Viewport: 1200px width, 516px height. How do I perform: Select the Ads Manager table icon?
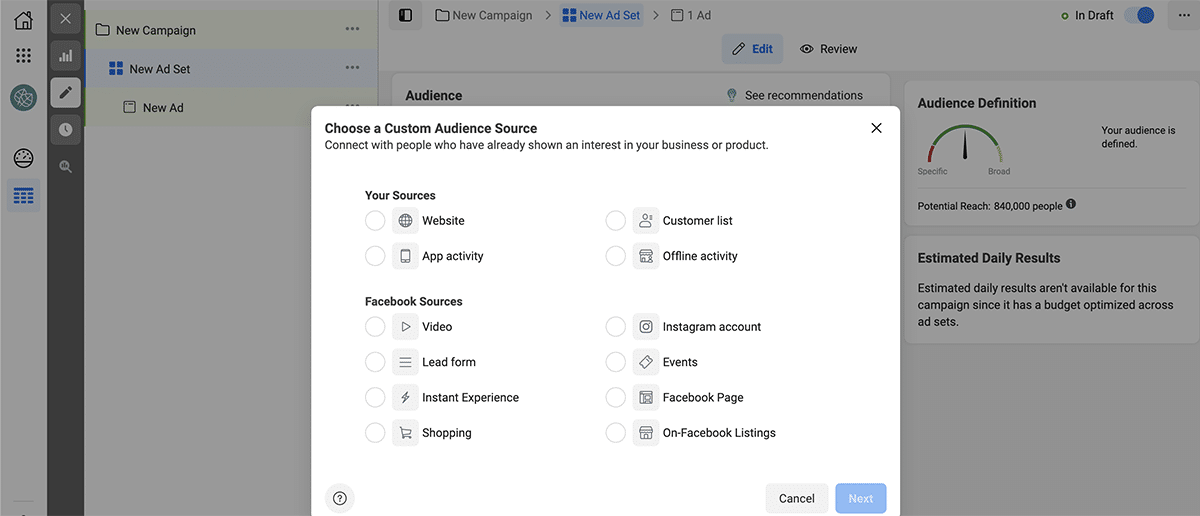point(24,196)
